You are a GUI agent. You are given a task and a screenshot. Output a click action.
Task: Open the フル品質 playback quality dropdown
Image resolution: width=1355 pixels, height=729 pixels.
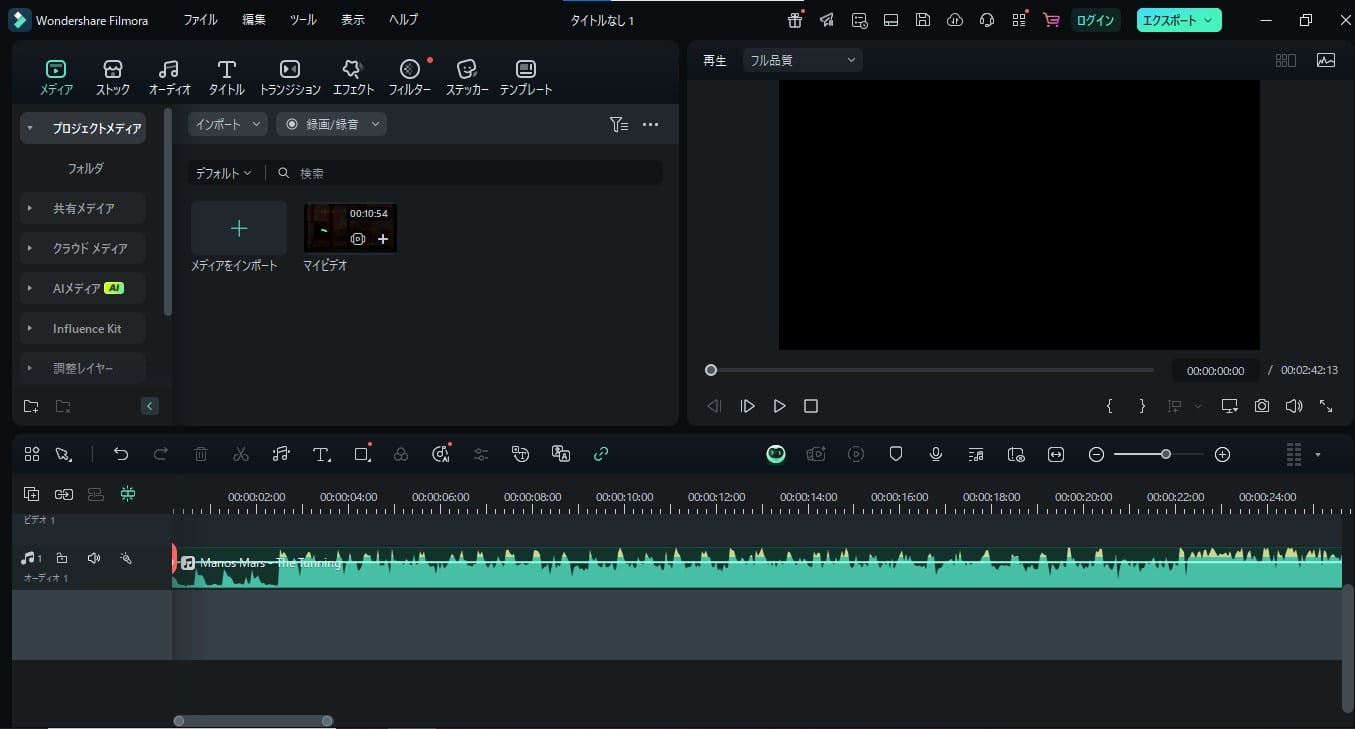803,60
